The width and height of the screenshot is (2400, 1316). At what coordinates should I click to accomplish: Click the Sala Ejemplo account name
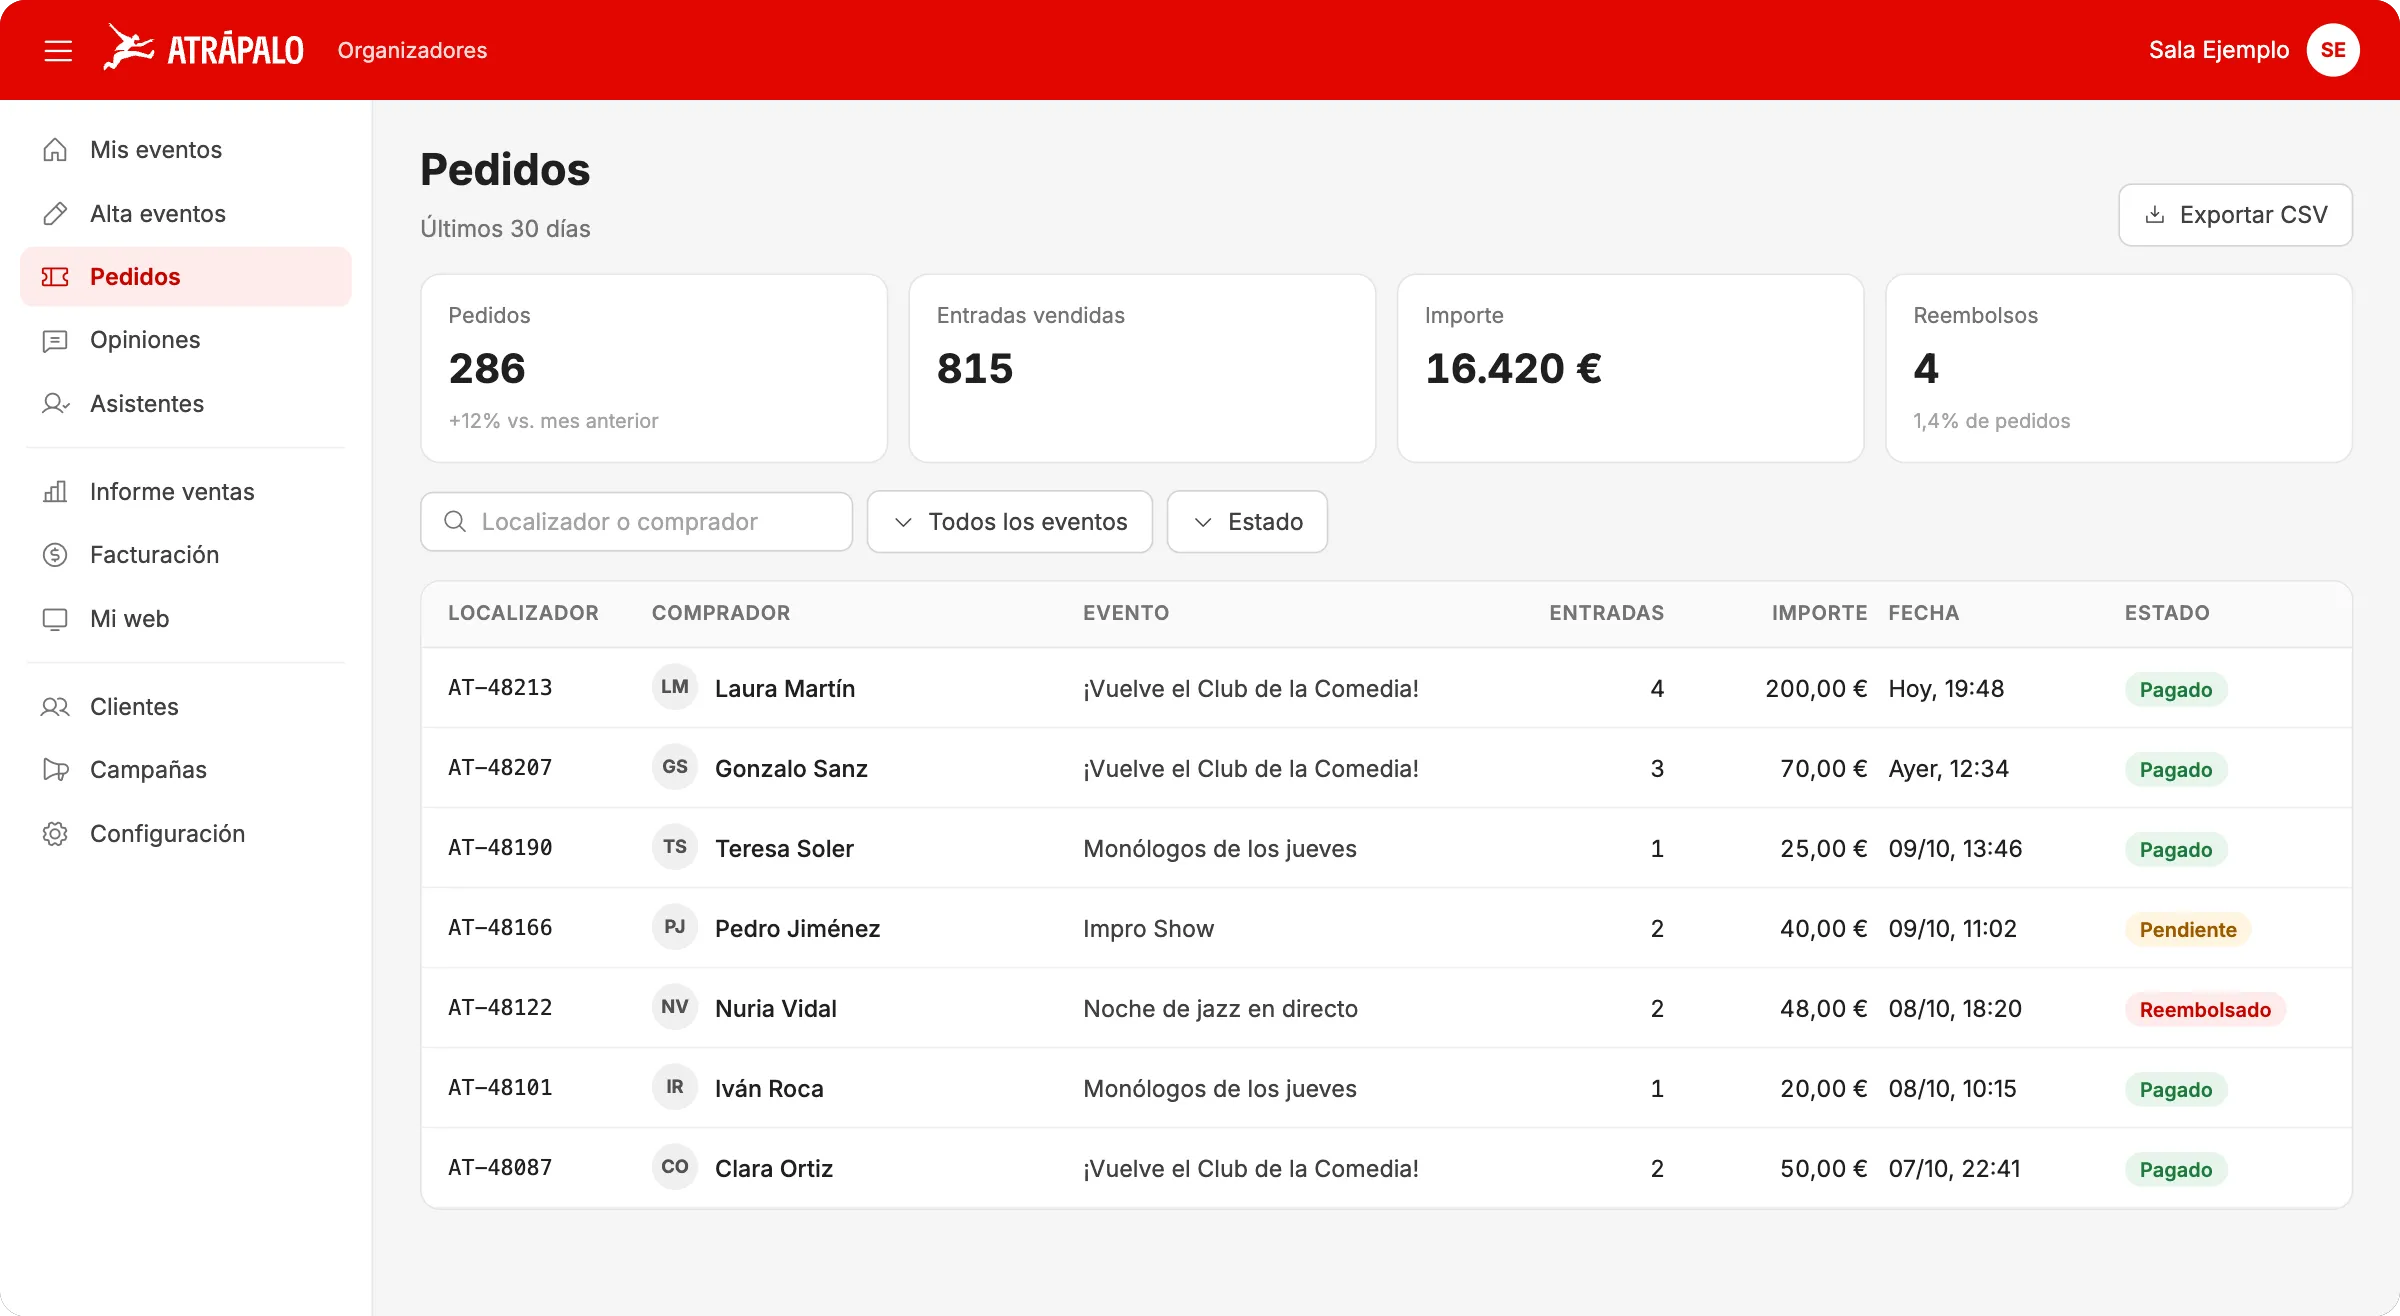click(x=2218, y=50)
